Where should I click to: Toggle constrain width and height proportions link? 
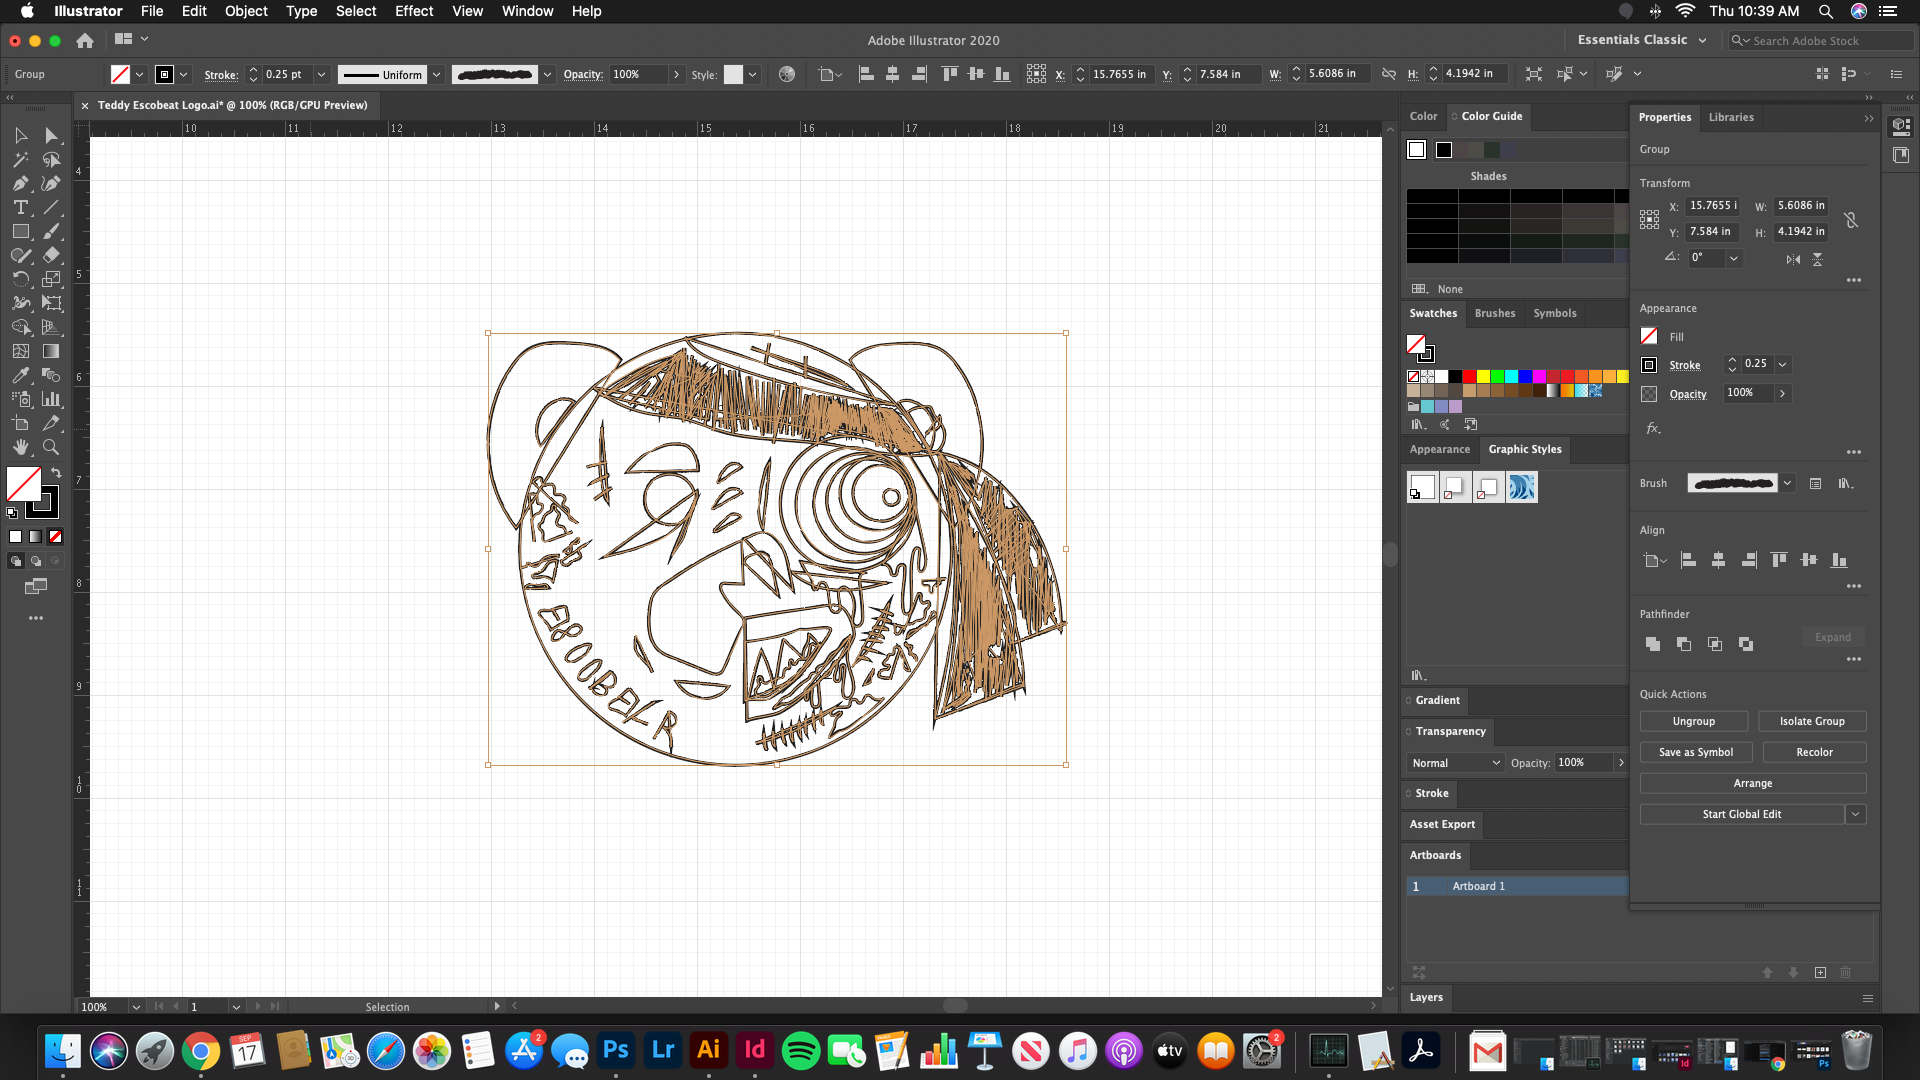point(1851,219)
